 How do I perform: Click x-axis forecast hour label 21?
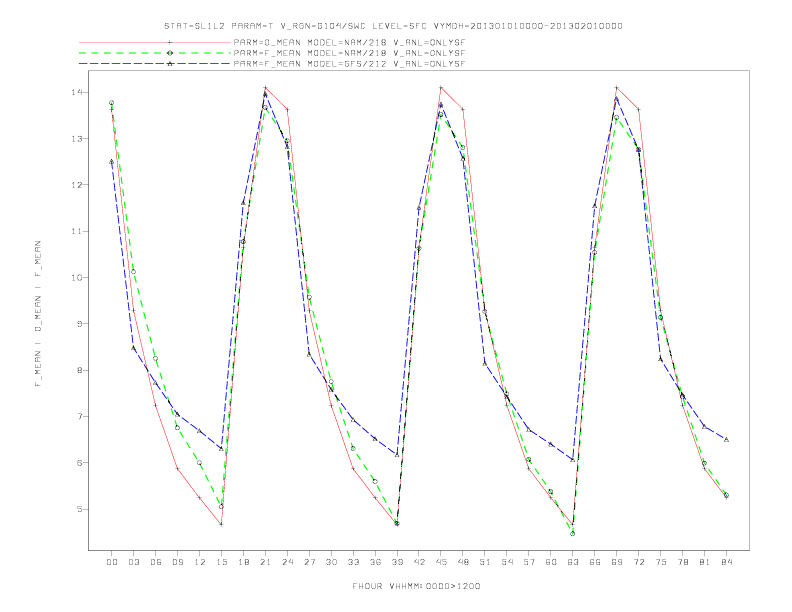(265, 562)
